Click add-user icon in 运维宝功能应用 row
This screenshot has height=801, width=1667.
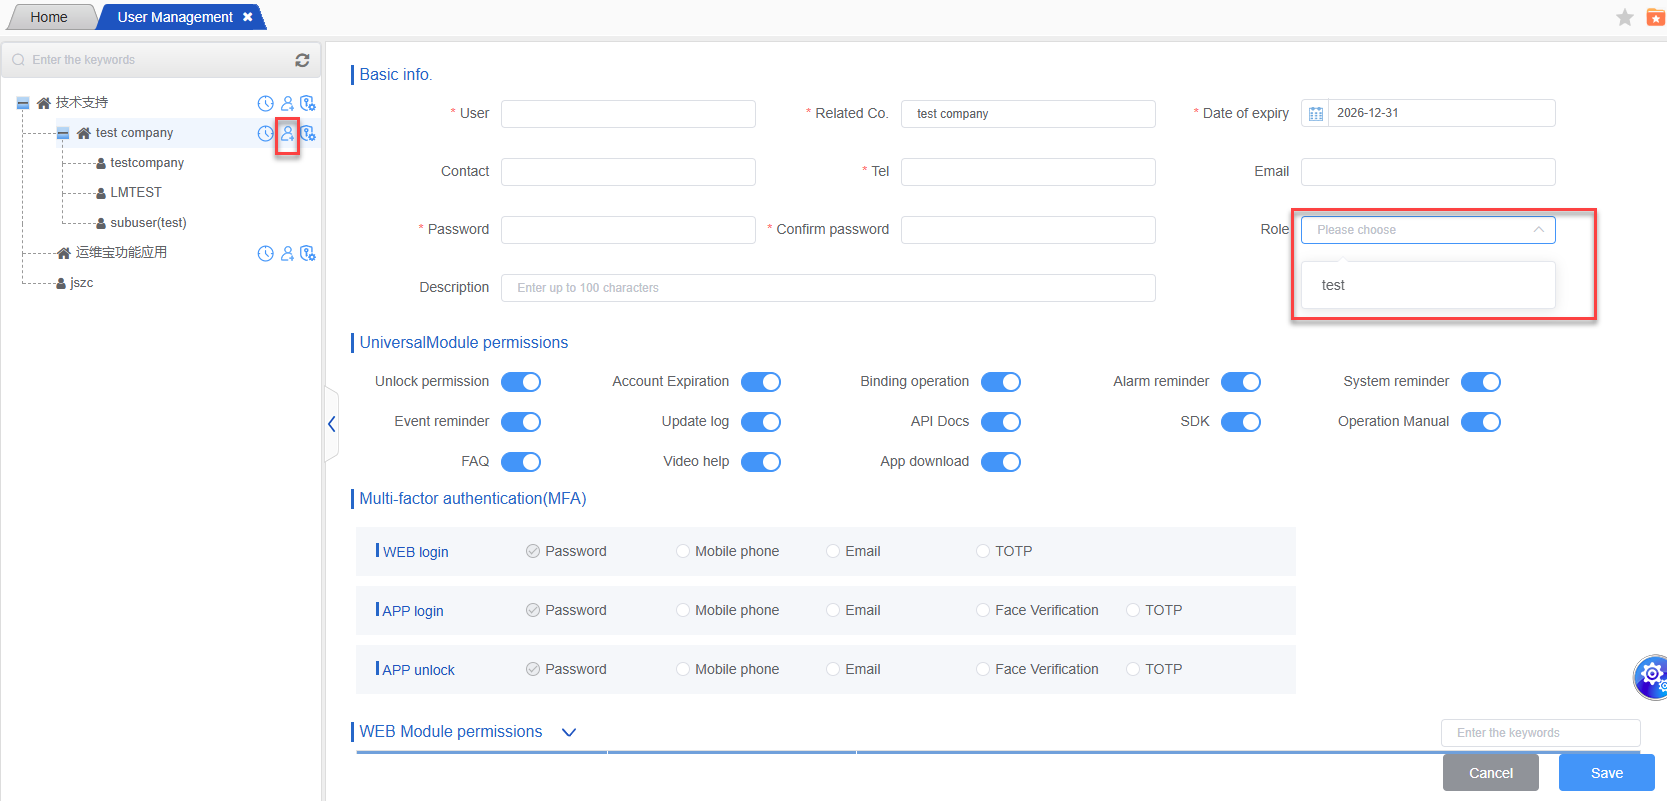287,254
